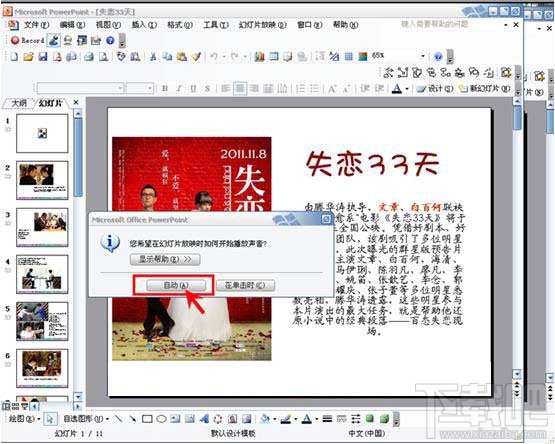
Task: Toggle numbered list formatting
Action: [x=301, y=88]
